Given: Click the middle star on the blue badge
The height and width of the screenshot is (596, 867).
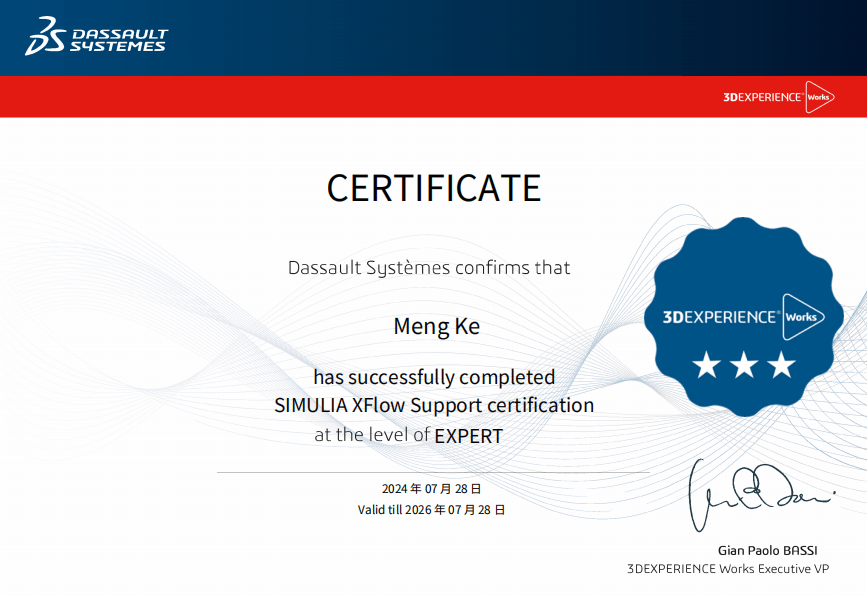Looking at the screenshot, I should pyautogui.click(x=744, y=365).
